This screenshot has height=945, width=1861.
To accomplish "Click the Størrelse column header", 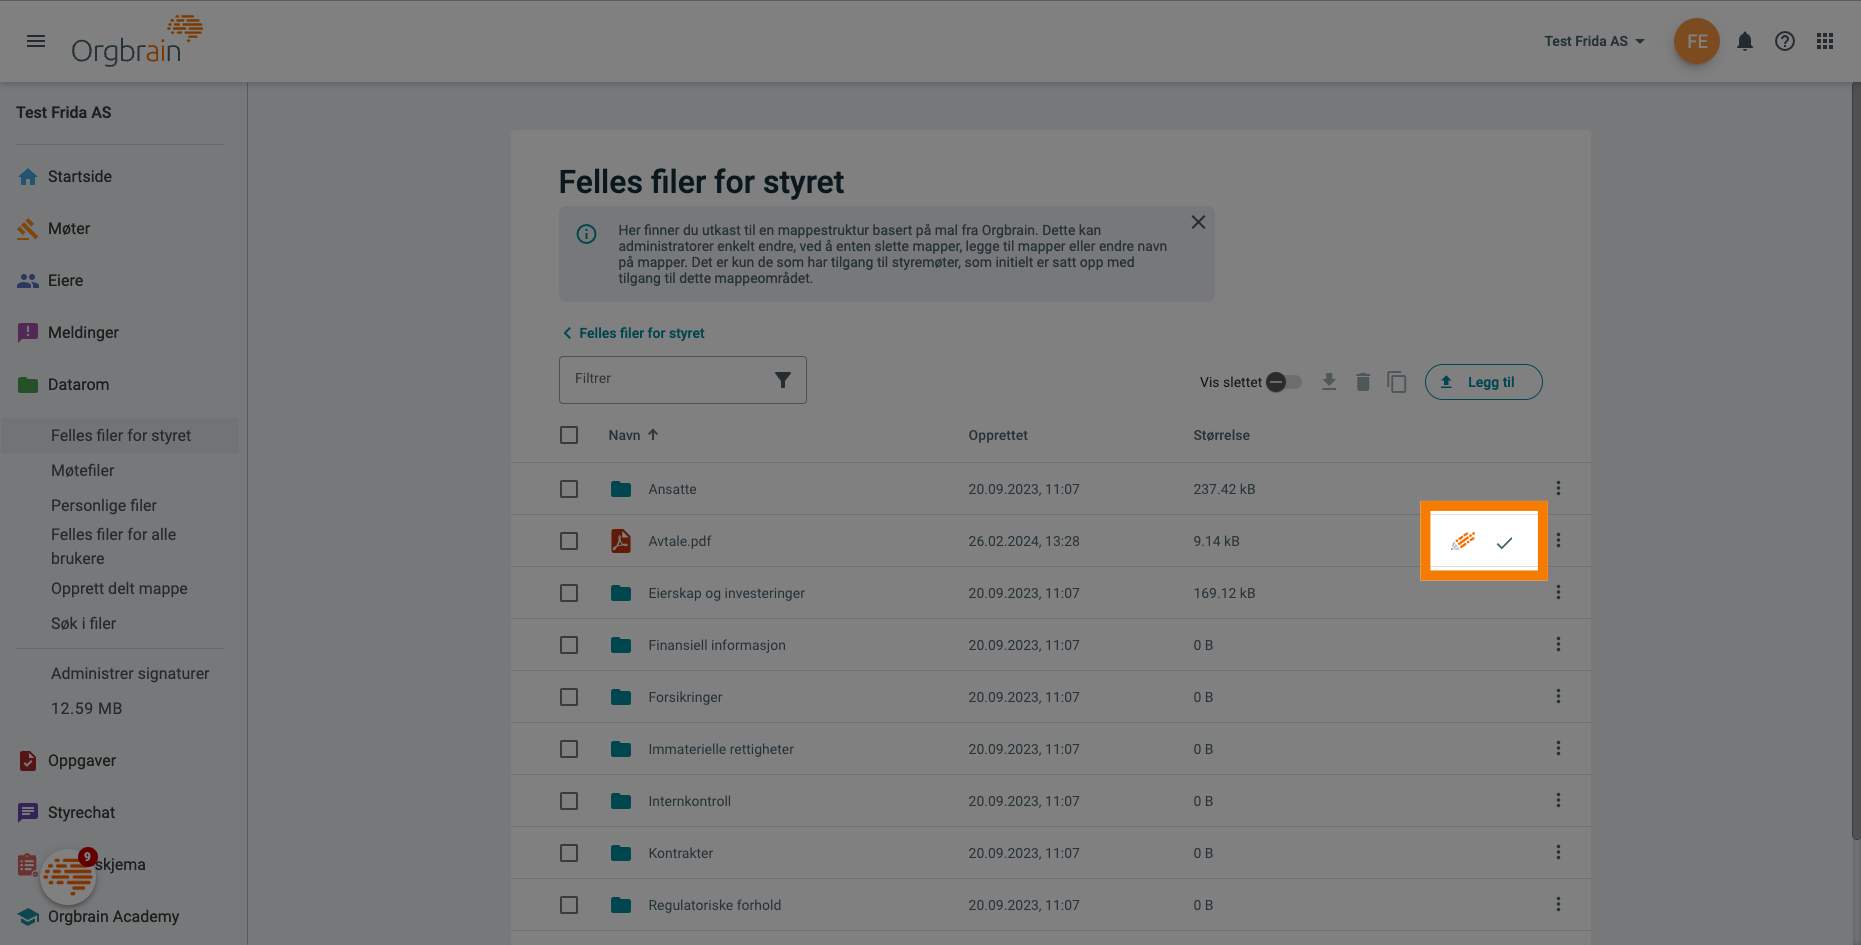I will click(1221, 435).
